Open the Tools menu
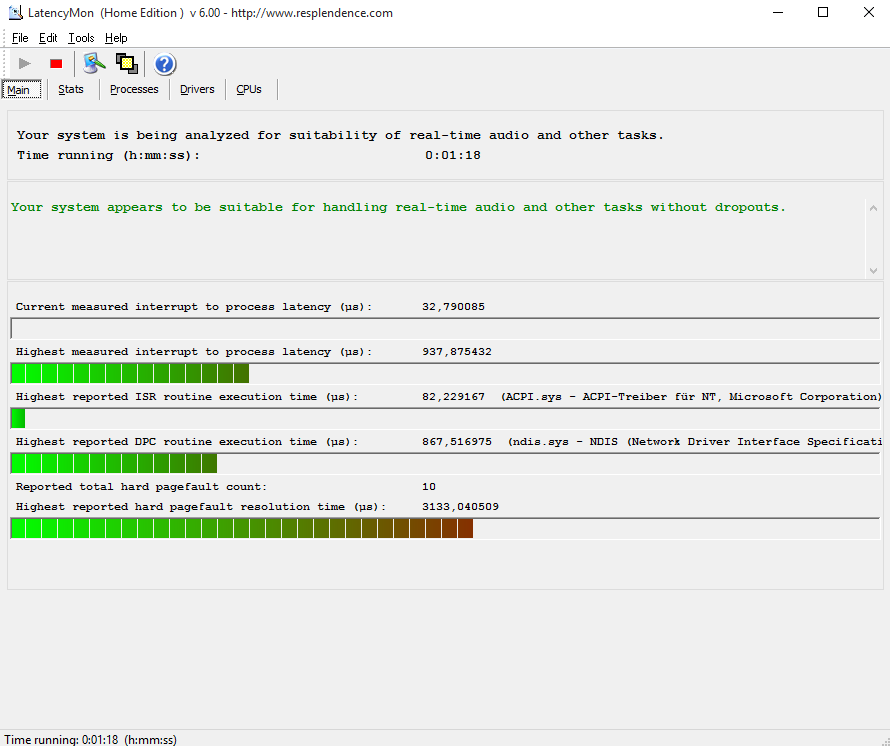 point(81,38)
